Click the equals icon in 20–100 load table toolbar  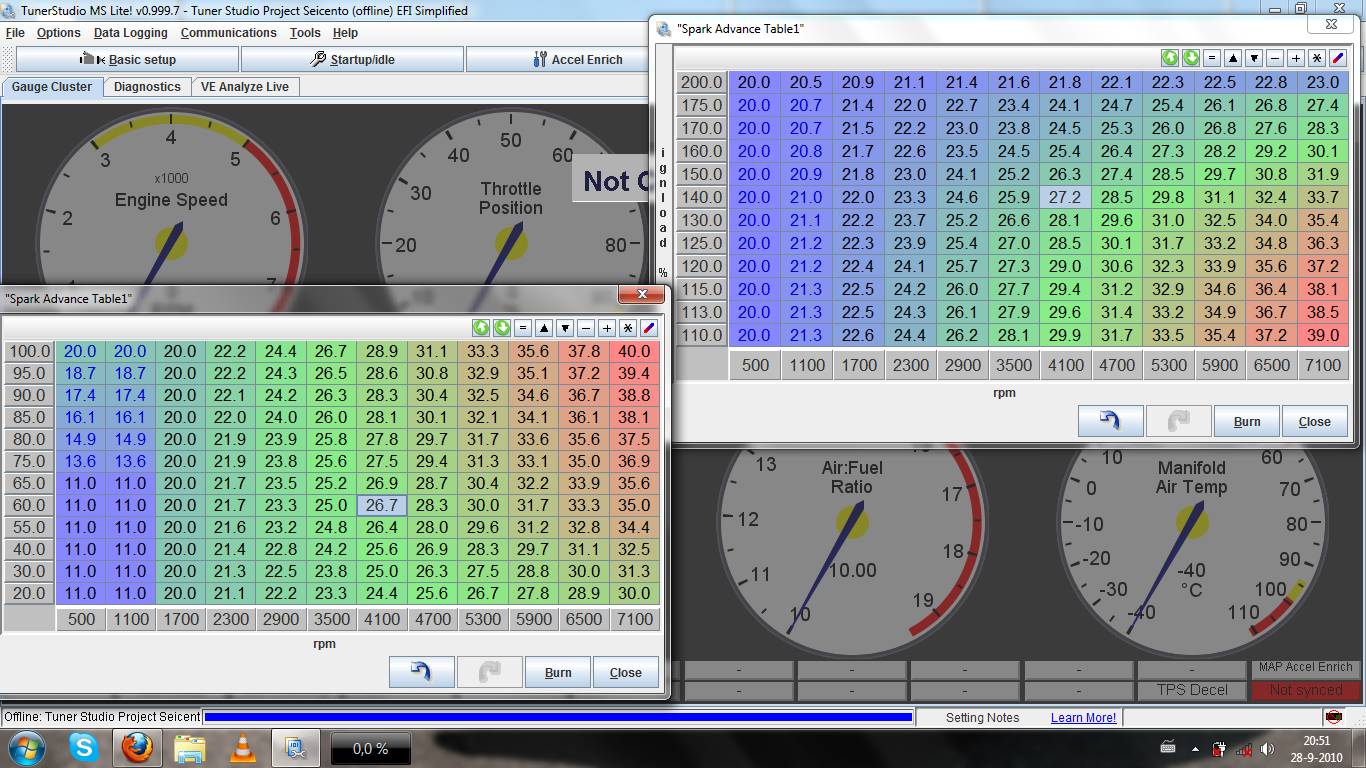pyautogui.click(x=523, y=327)
